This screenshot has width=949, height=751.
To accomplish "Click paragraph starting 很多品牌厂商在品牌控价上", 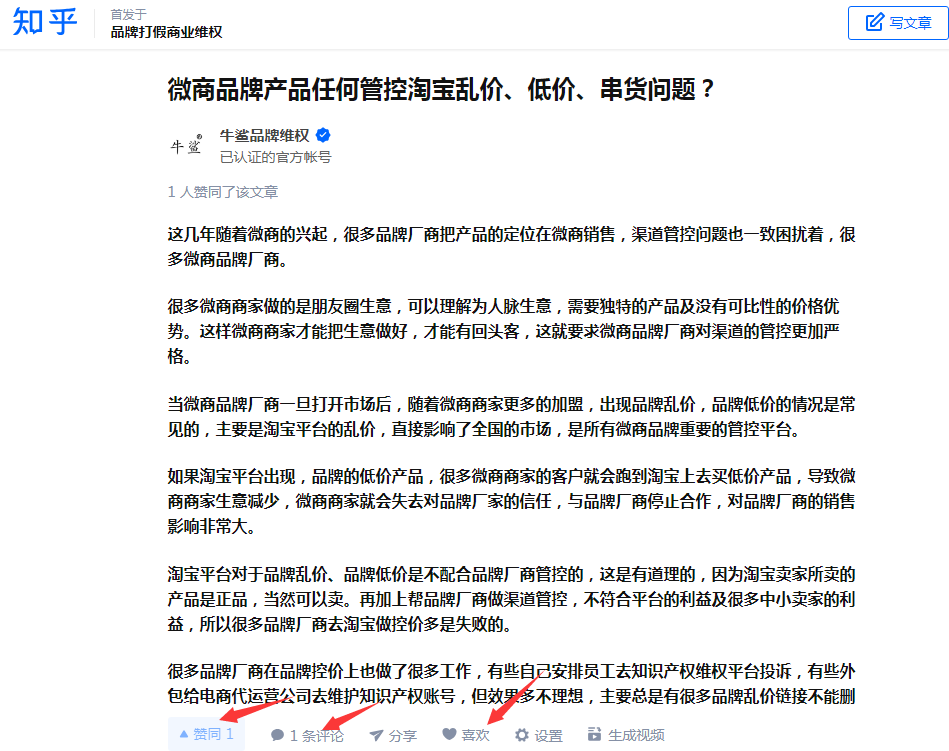I will click(x=511, y=684).
